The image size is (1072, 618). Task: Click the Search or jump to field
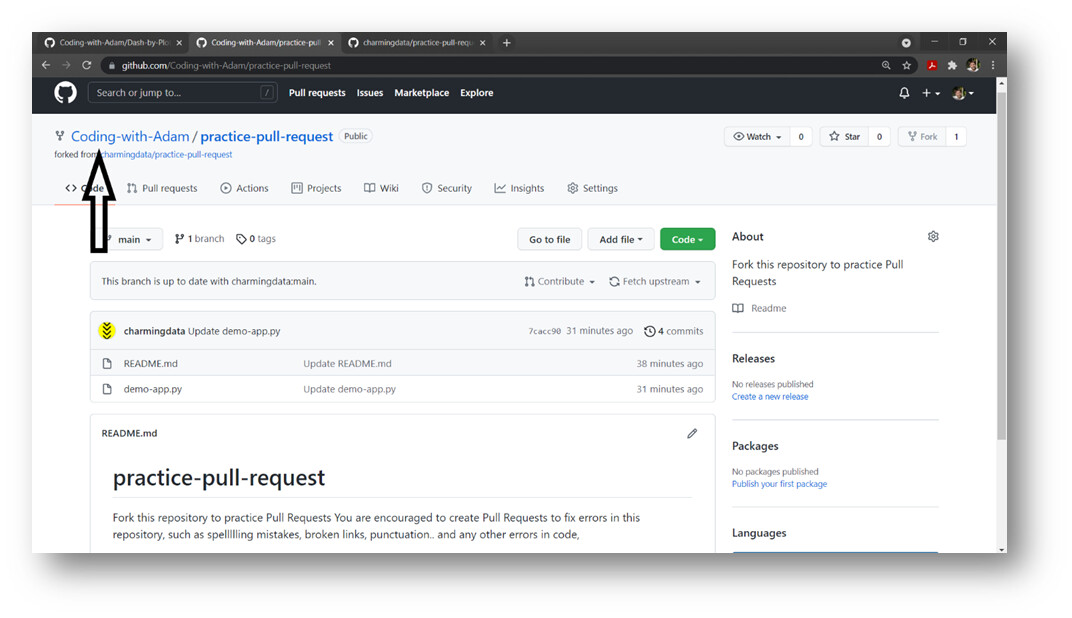[x=183, y=92]
